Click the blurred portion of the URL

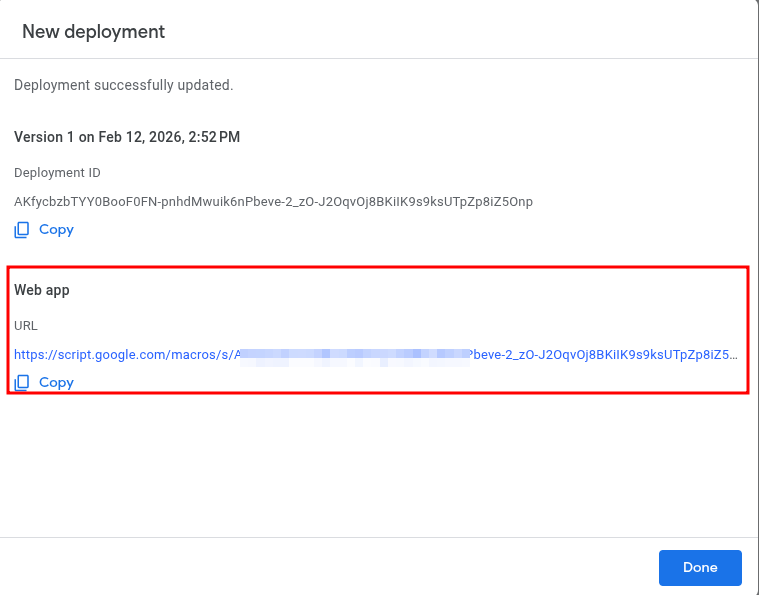[355, 354]
